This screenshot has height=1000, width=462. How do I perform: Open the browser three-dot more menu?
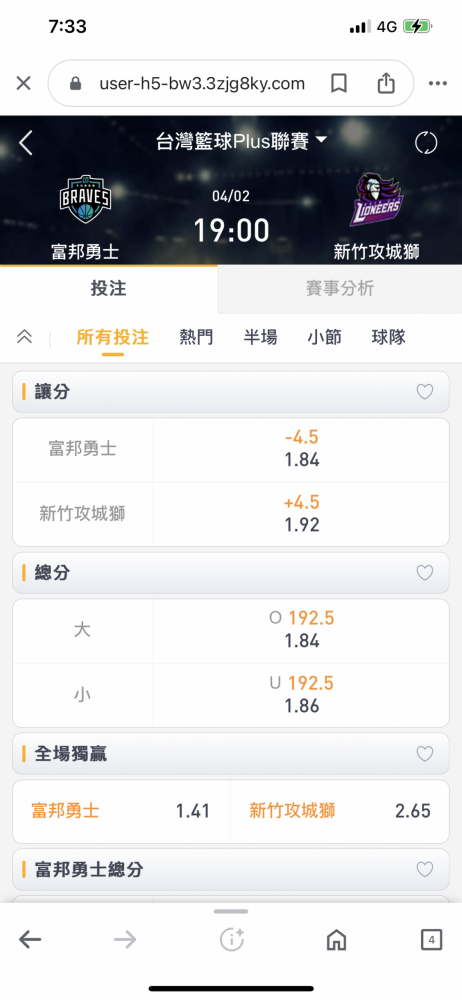(438, 84)
